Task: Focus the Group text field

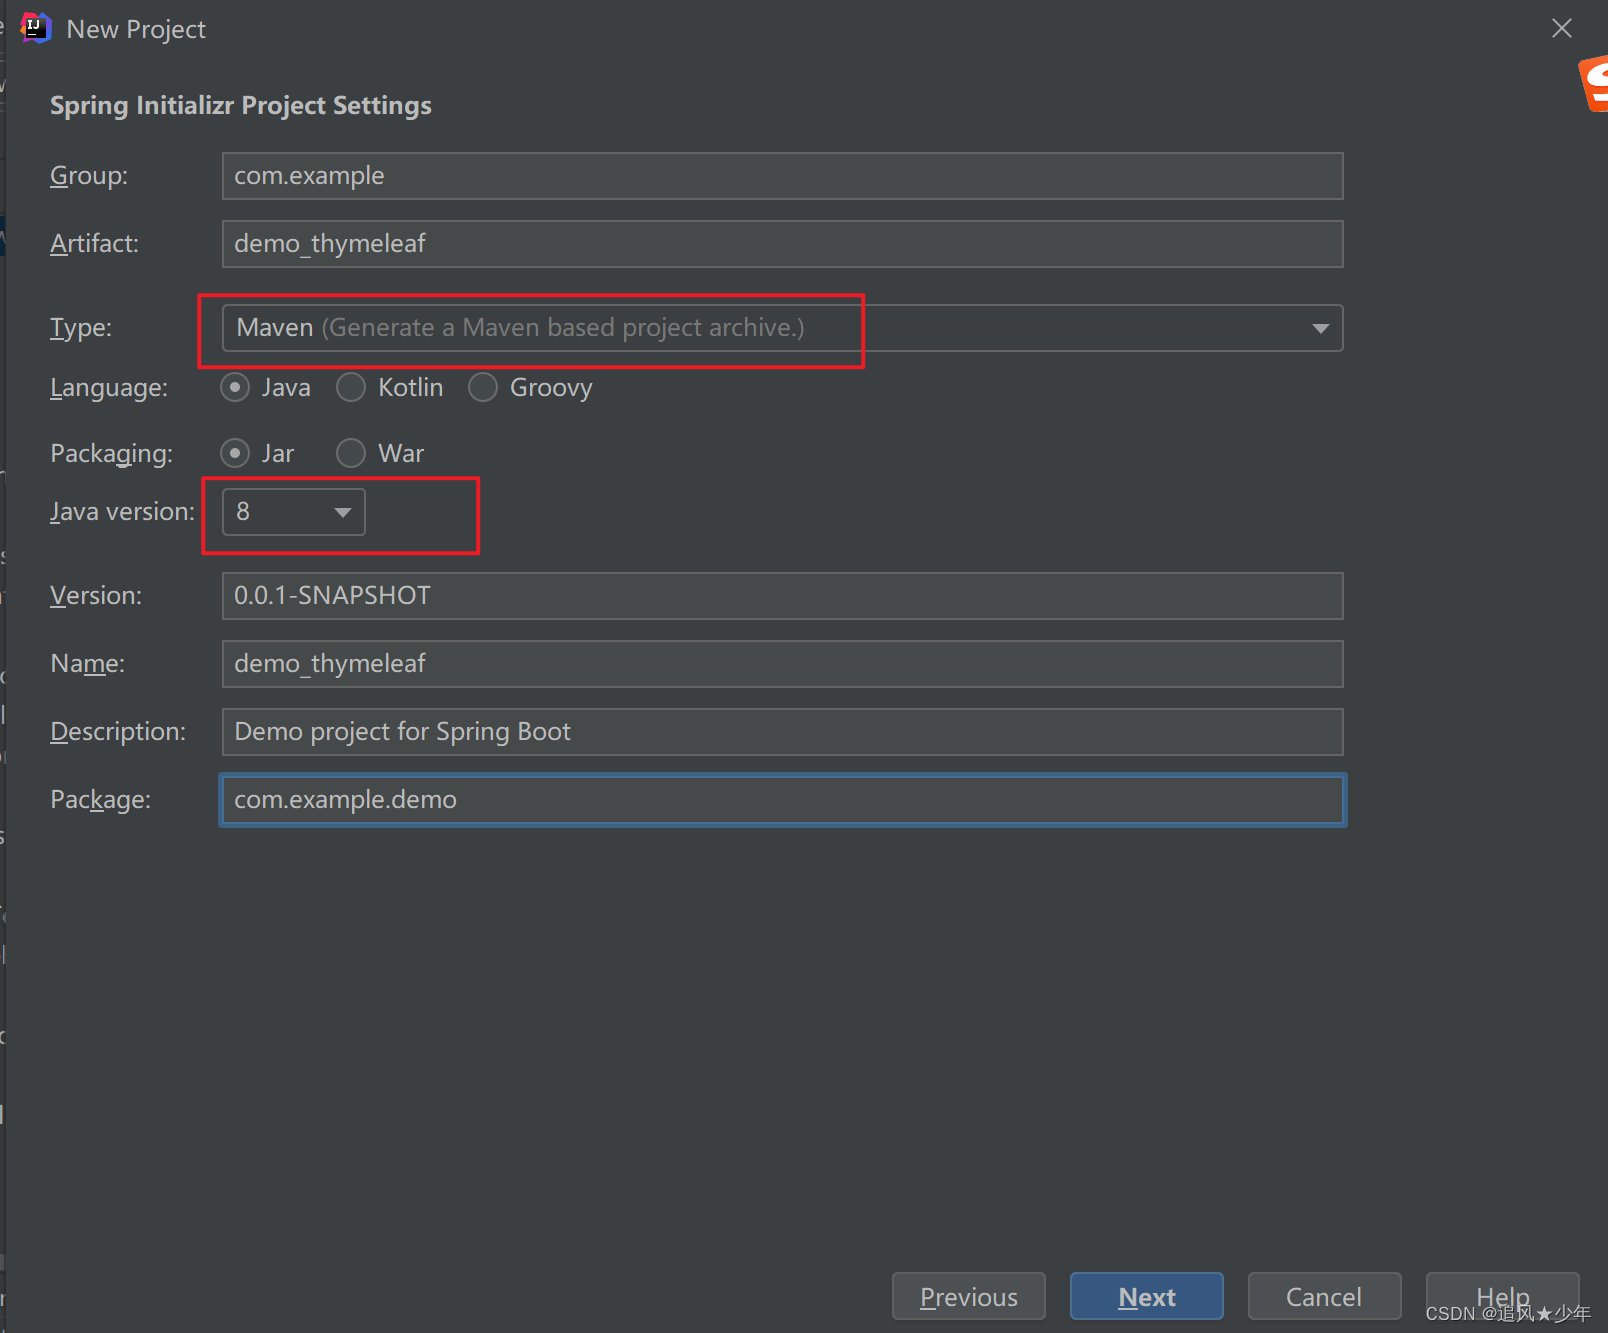Action: point(782,176)
